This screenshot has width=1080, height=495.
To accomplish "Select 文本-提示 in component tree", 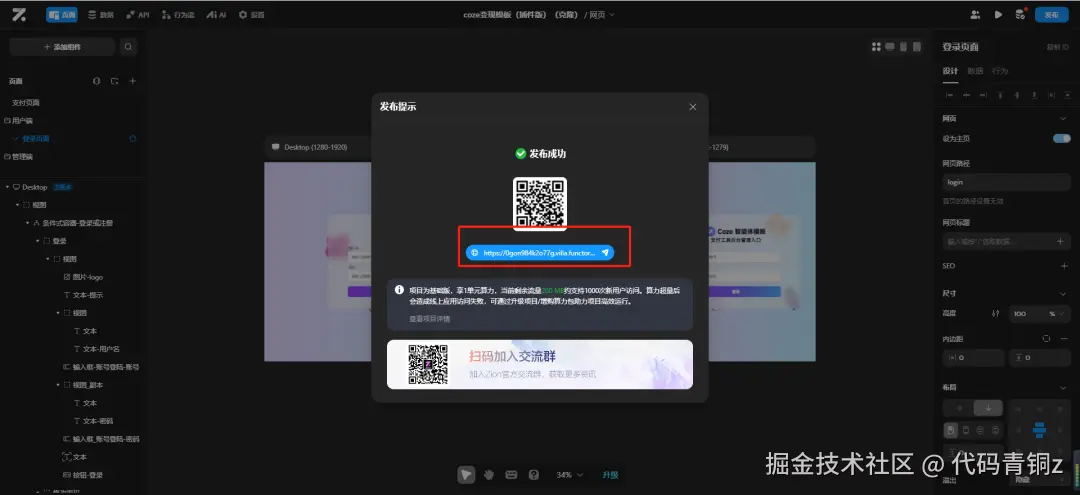I will (x=83, y=295).
